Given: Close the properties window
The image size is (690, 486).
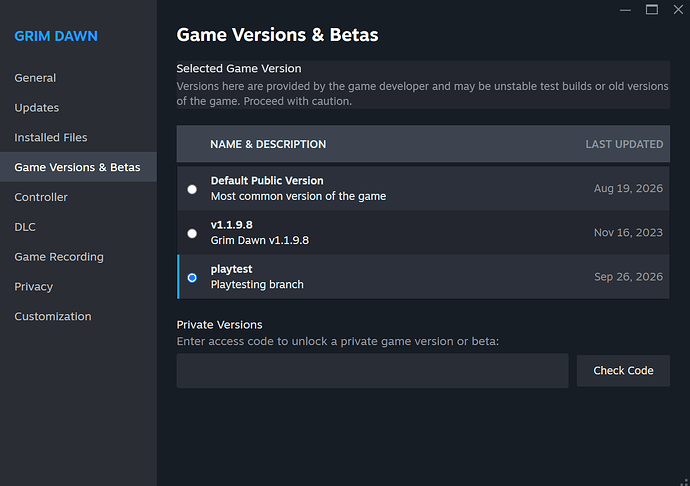Looking at the screenshot, I should pyautogui.click(x=678, y=10).
